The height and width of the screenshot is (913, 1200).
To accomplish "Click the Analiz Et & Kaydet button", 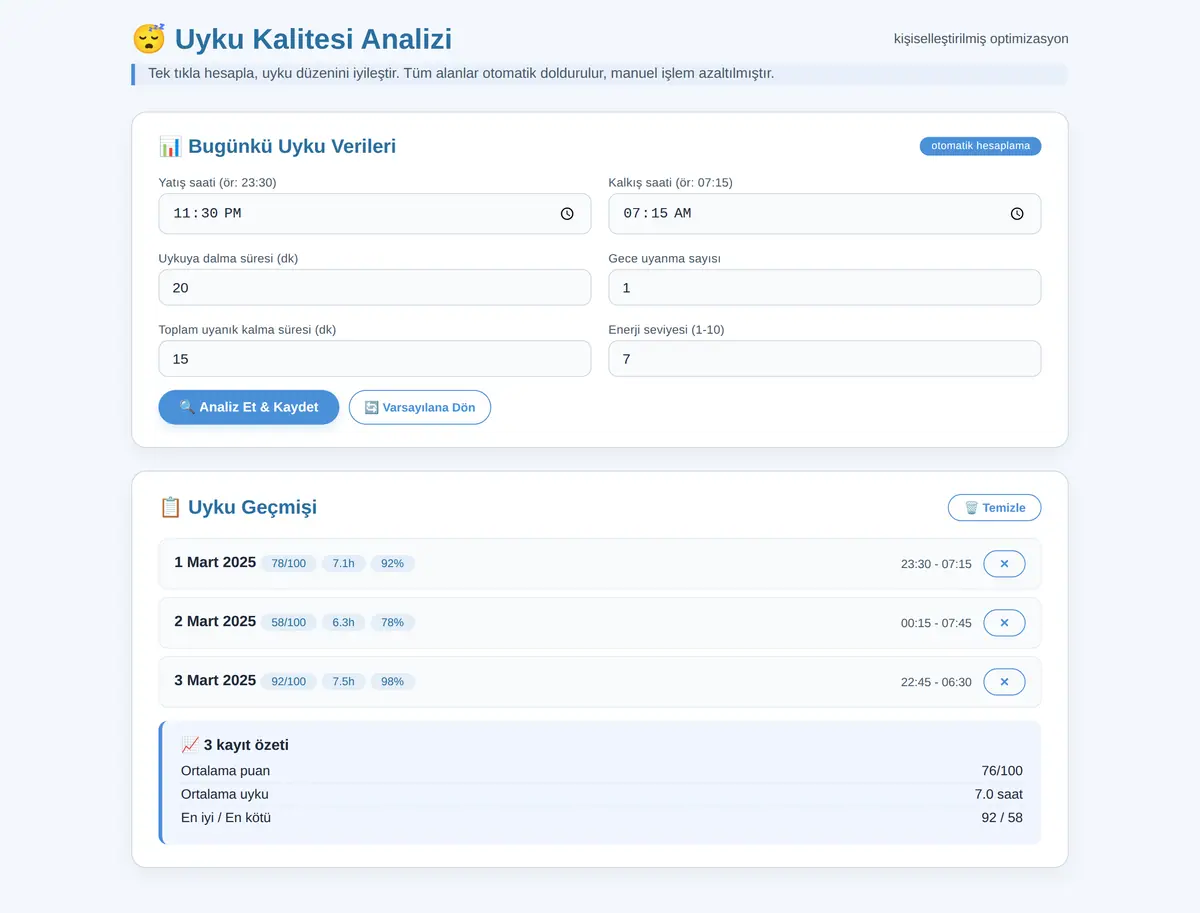I will [249, 407].
